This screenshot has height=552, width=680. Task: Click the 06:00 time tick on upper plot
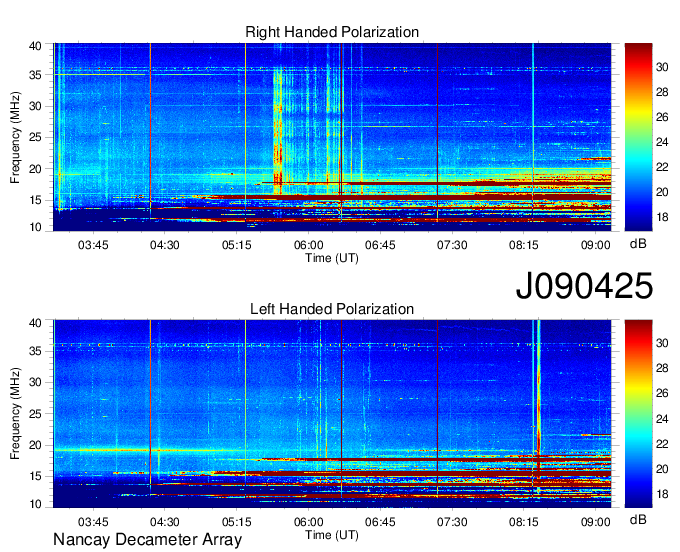click(x=308, y=245)
